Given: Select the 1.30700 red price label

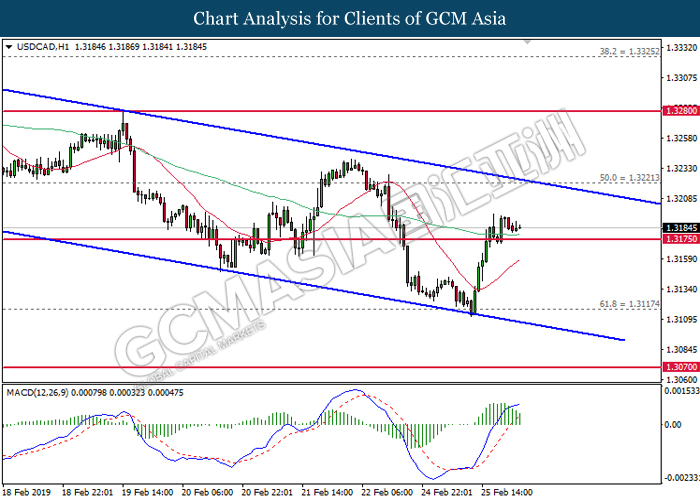Looking at the screenshot, I should click(681, 367).
